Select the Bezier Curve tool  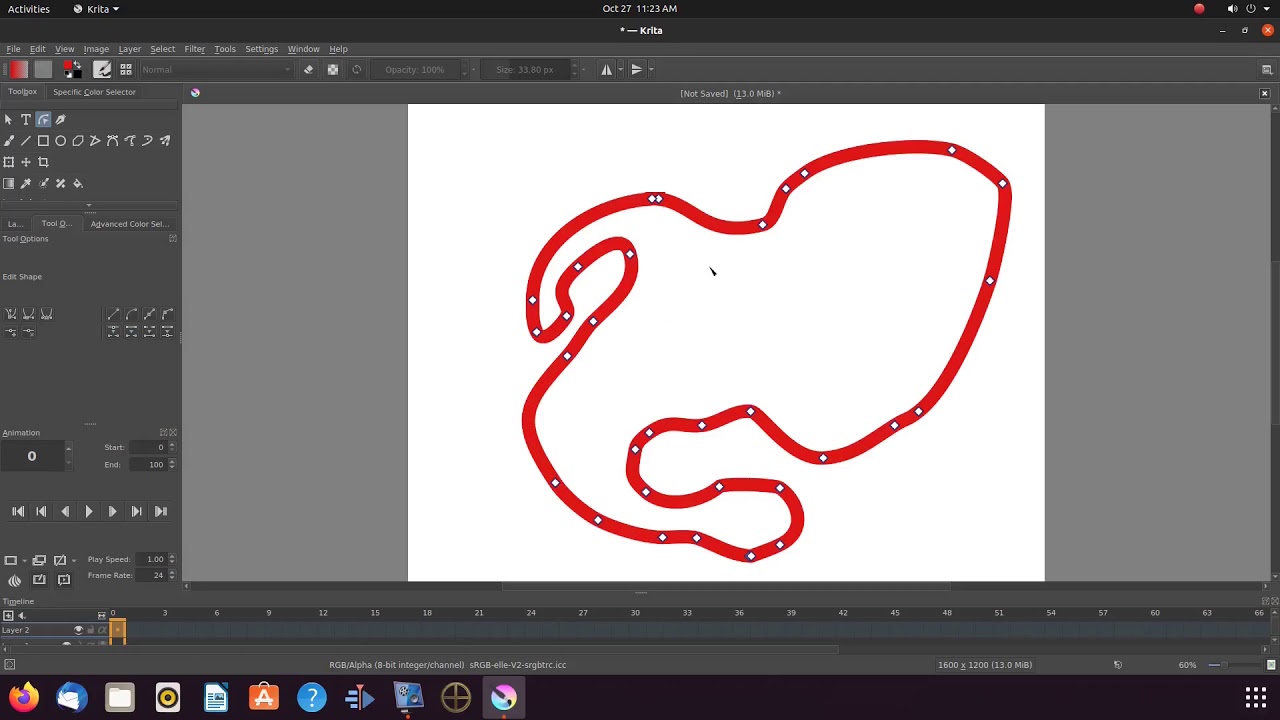(x=112, y=141)
